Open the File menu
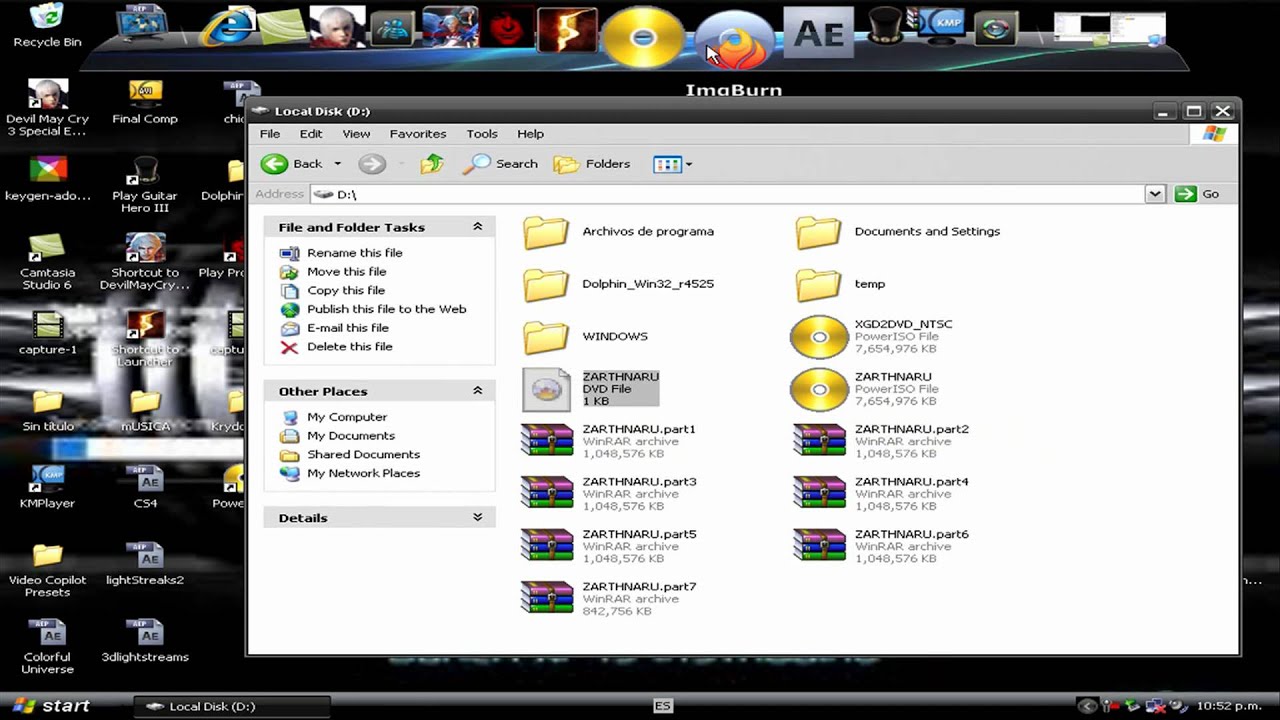This screenshot has height=720, width=1280. [270, 134]
